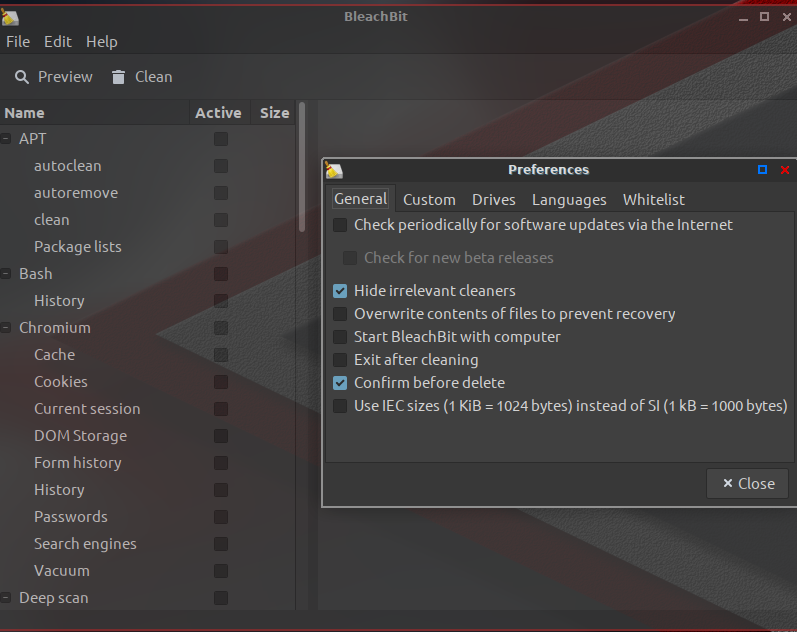The width and height of the screenshot is (797, 632).
Task: Open the Edit menu
Action: click(57, 42)
